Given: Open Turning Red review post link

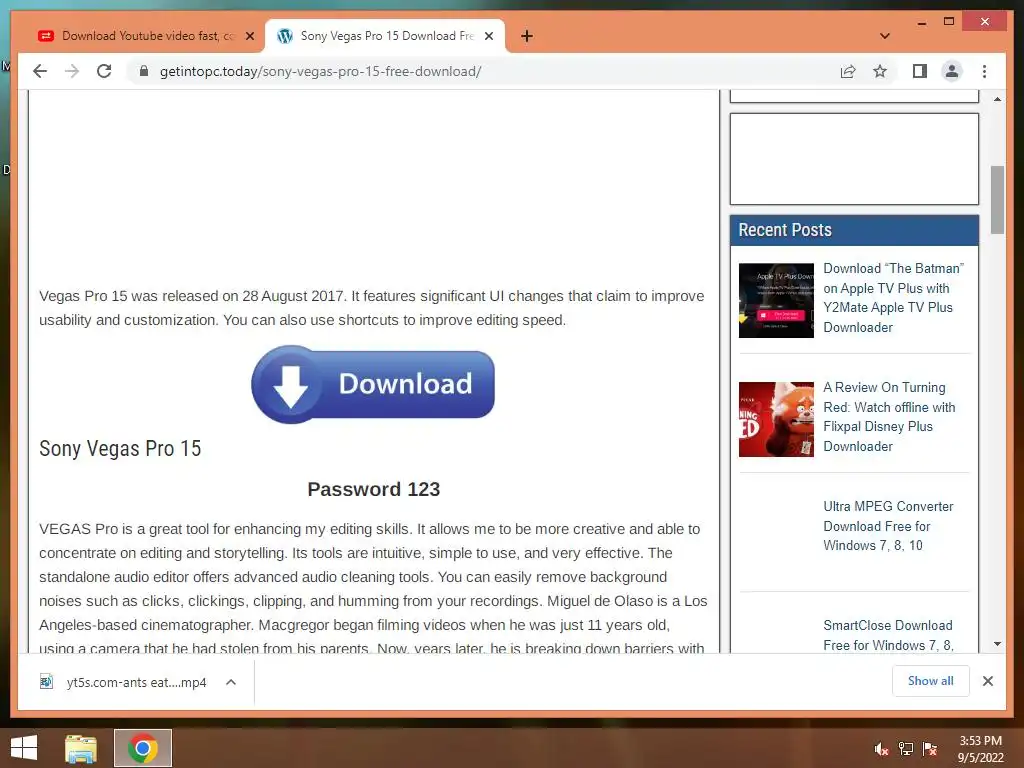Looking at the screenshot, I should (x=889, y=417).
